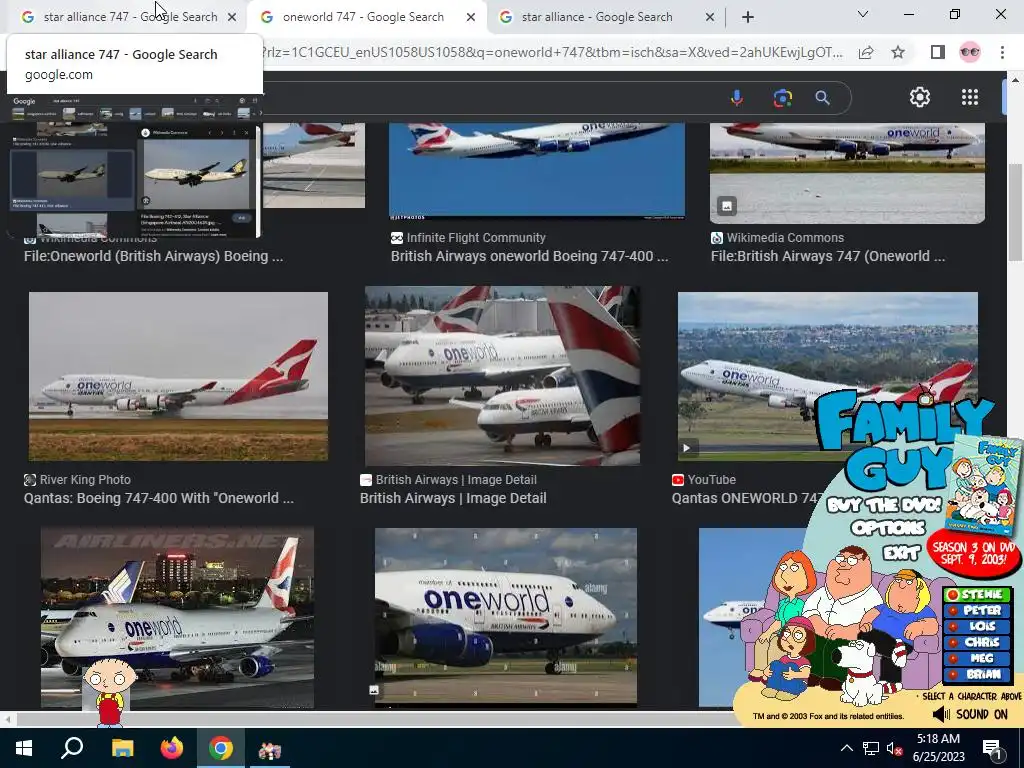
Task: Click the blue magnifier search icon
Action: tap(822, 98)
